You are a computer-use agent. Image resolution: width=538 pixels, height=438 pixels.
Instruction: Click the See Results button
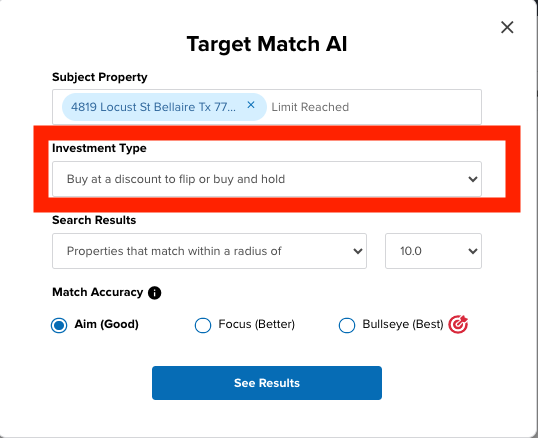click(267, 383)
